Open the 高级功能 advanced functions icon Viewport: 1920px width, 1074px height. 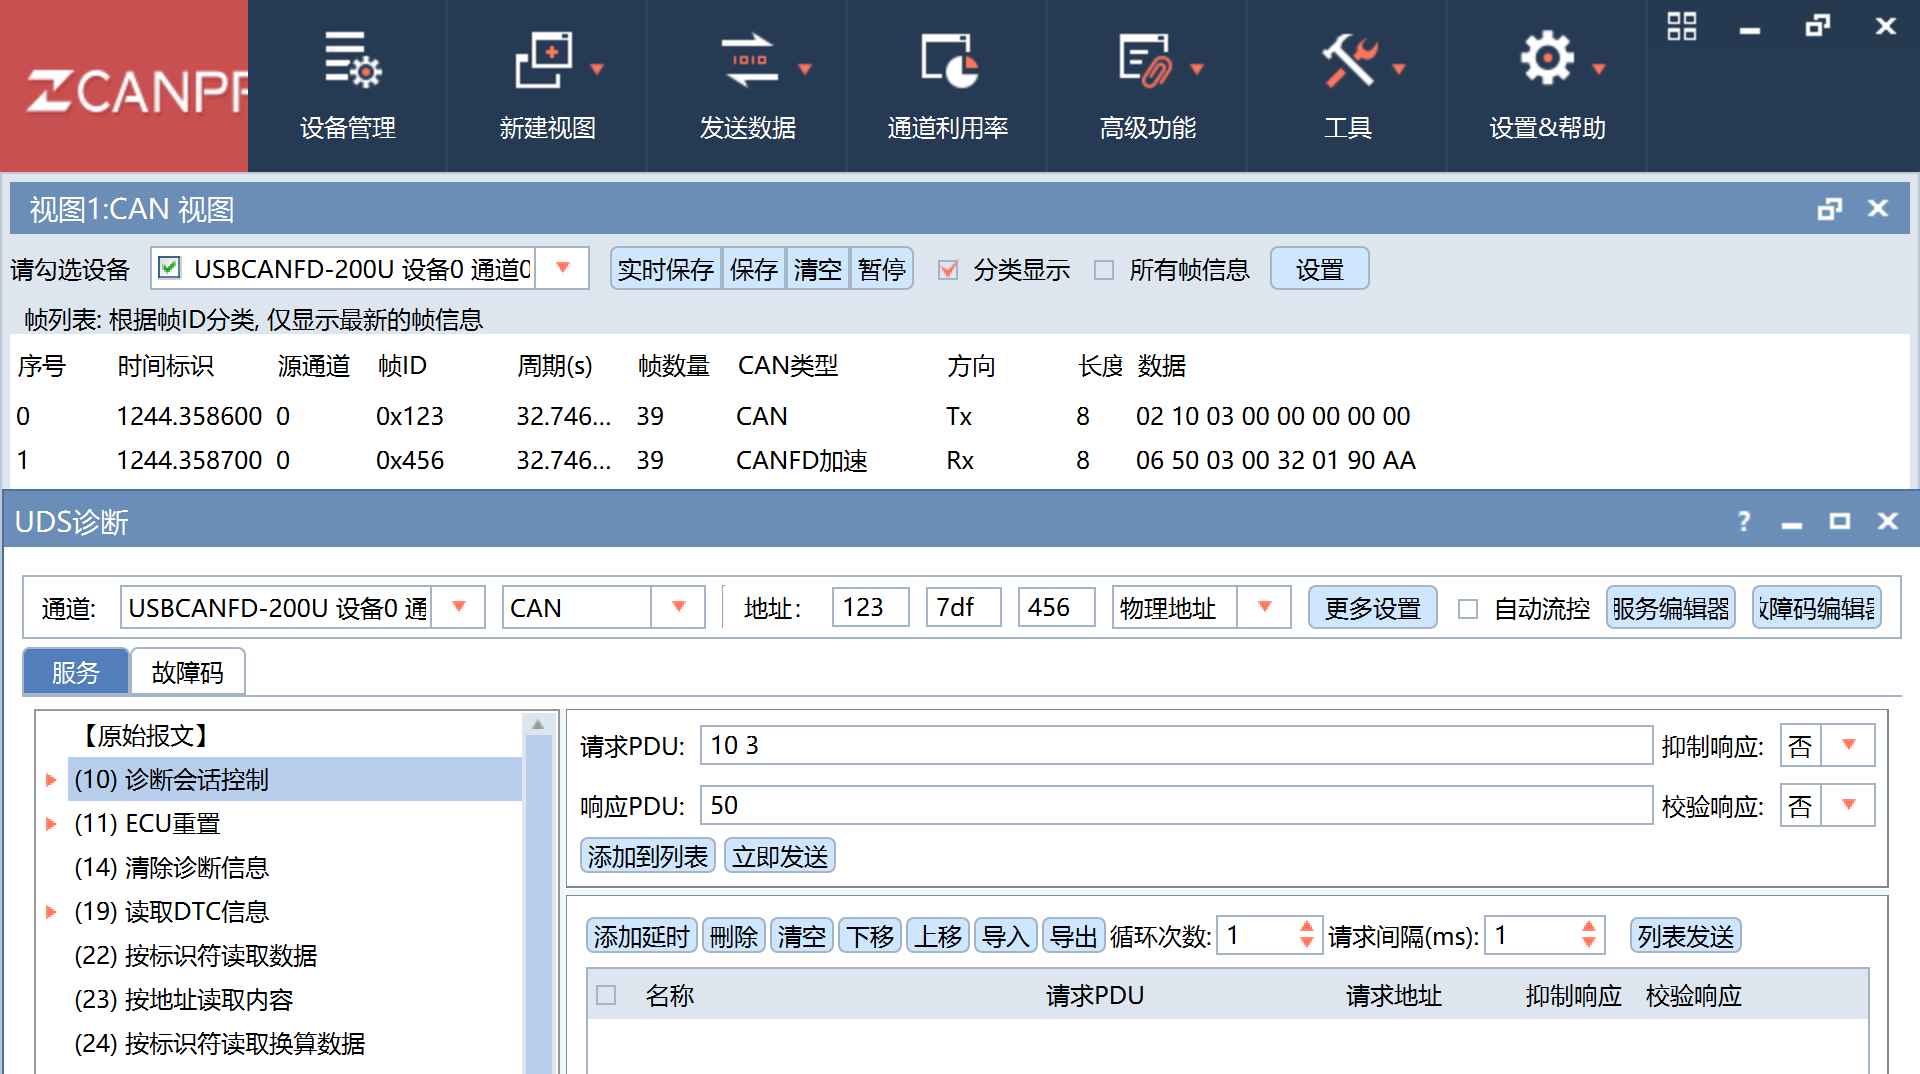pos(1146,60)
